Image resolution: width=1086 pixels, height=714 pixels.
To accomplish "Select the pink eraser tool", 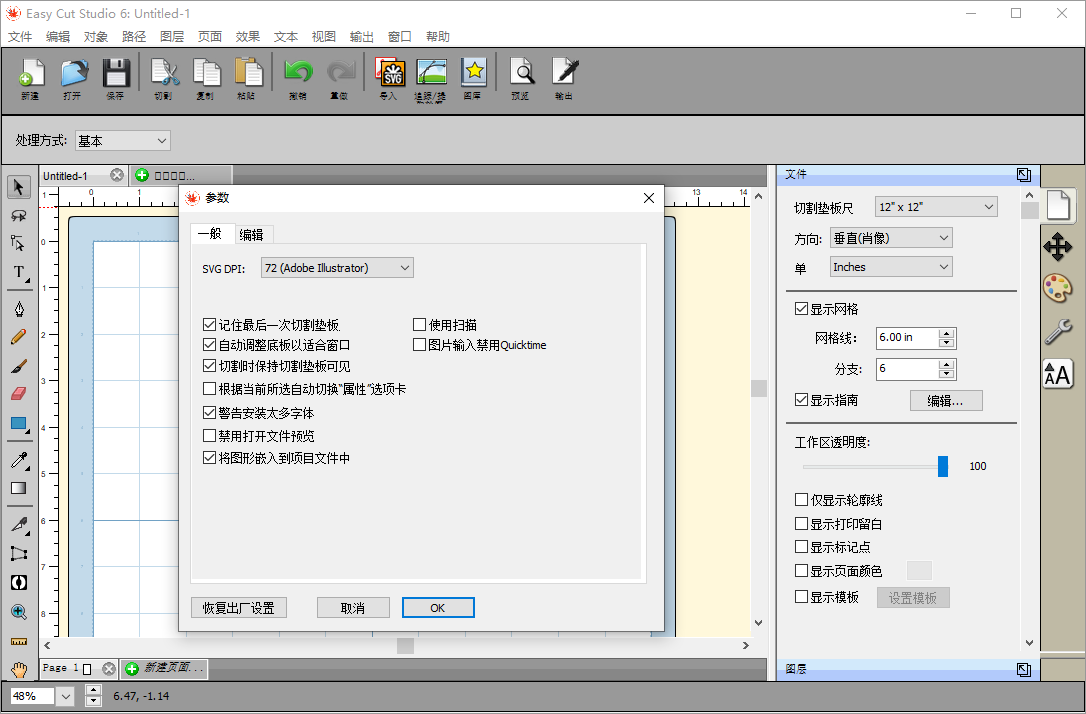I will [x=19, y=393].
